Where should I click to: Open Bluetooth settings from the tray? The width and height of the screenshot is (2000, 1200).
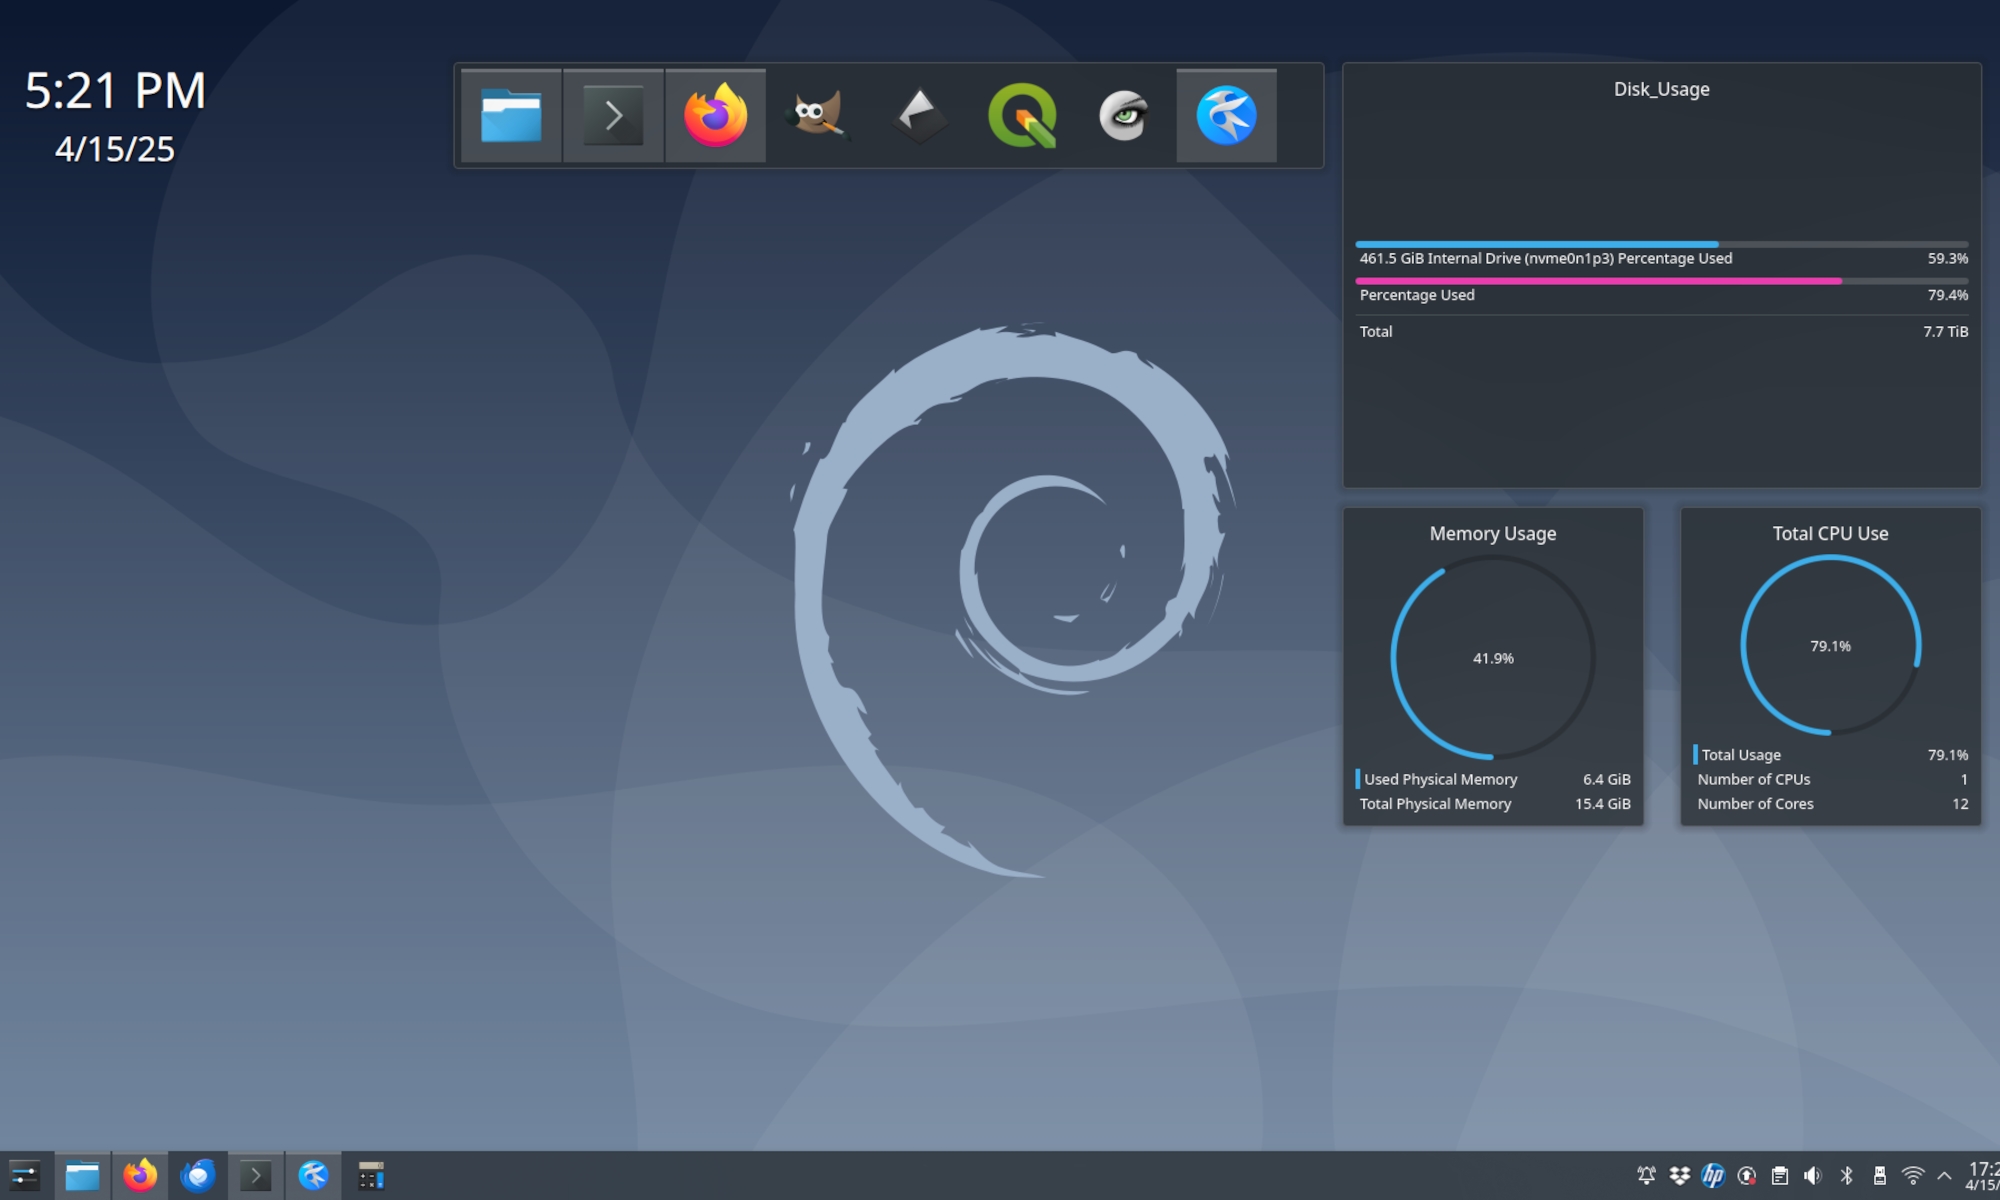(x=1847, y=1176)
